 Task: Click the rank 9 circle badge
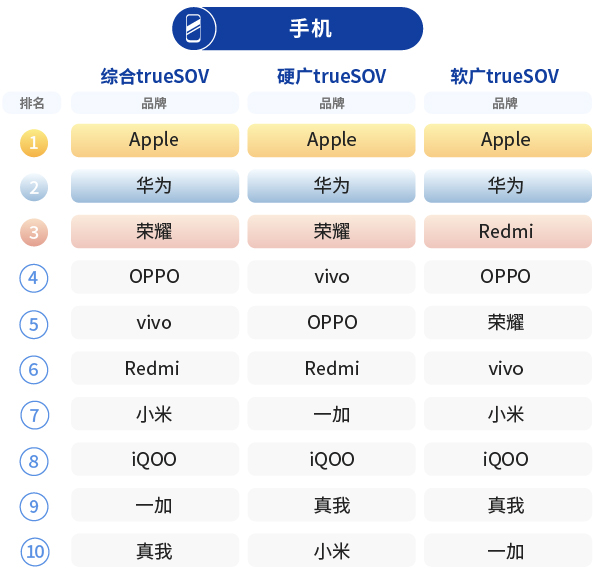point(34,506)
